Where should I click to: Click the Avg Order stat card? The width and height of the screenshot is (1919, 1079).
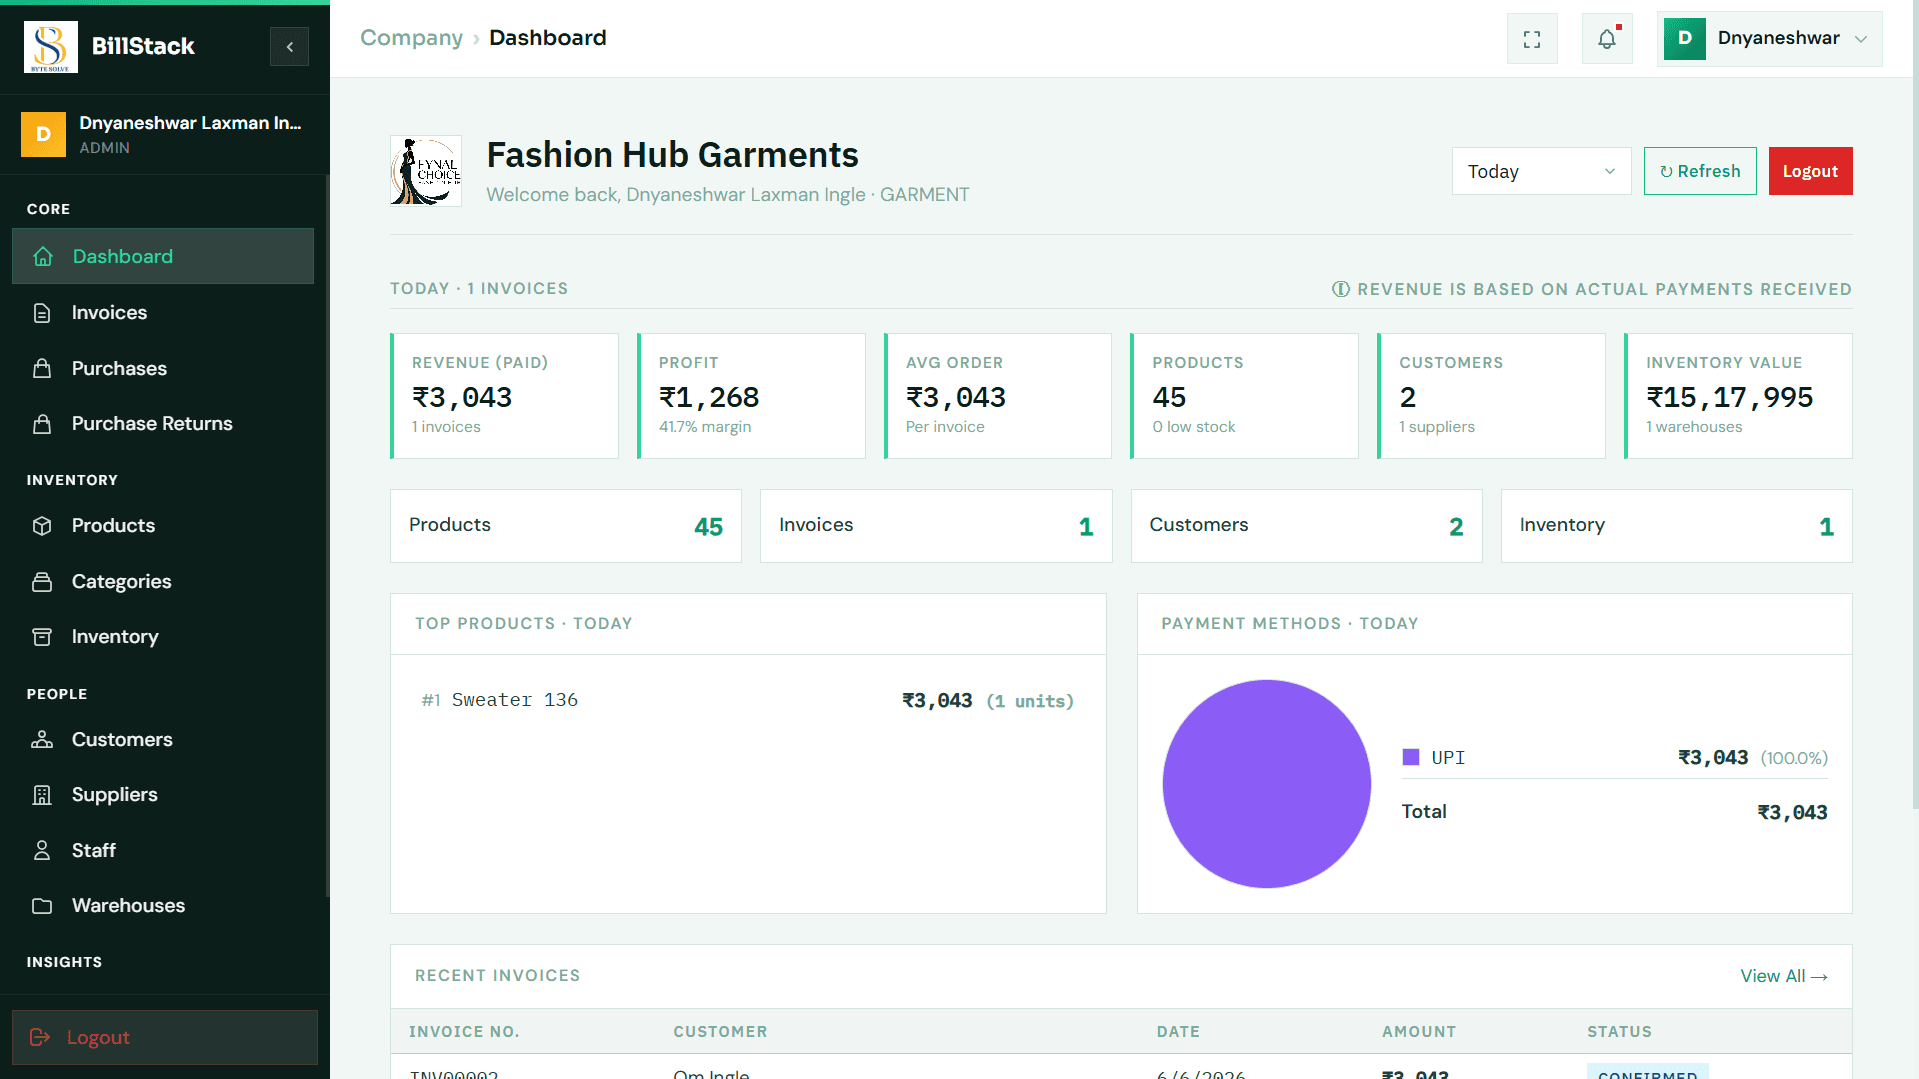(998, 396)
